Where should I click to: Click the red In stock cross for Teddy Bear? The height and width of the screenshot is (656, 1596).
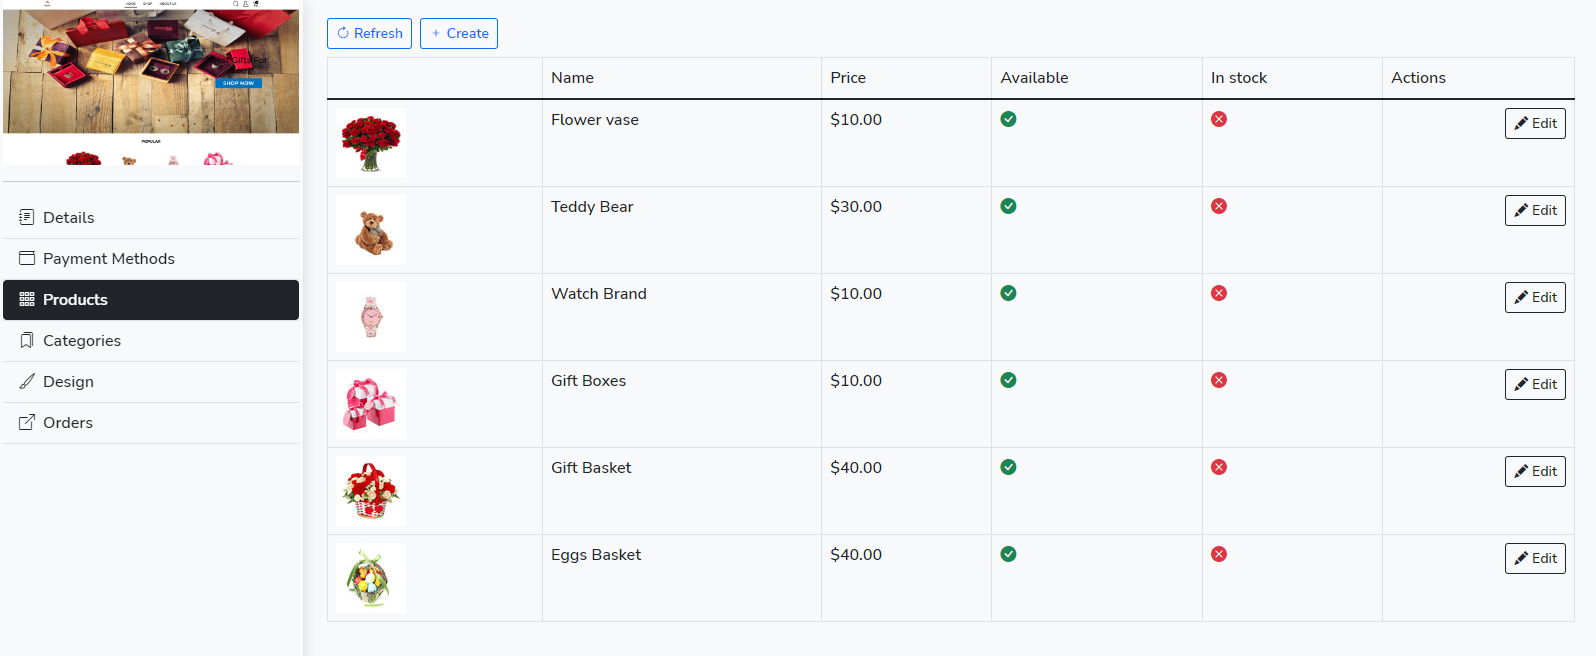click(x=1219, y=206)
